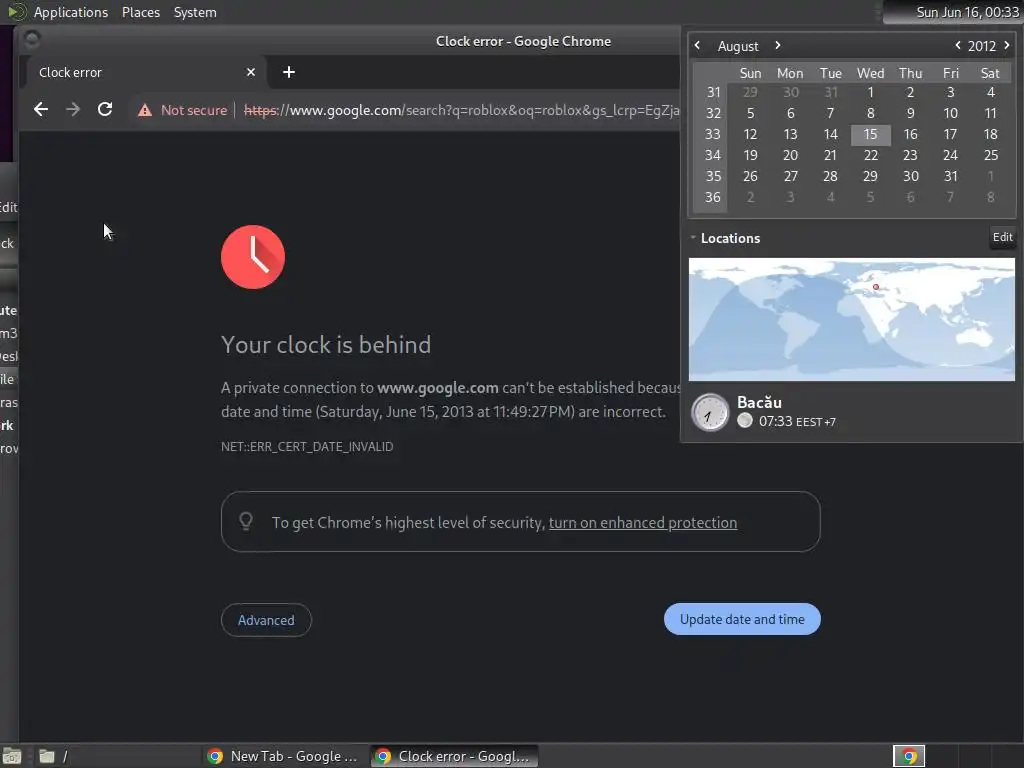Collapse the Locations section

[x=693, y=238]
